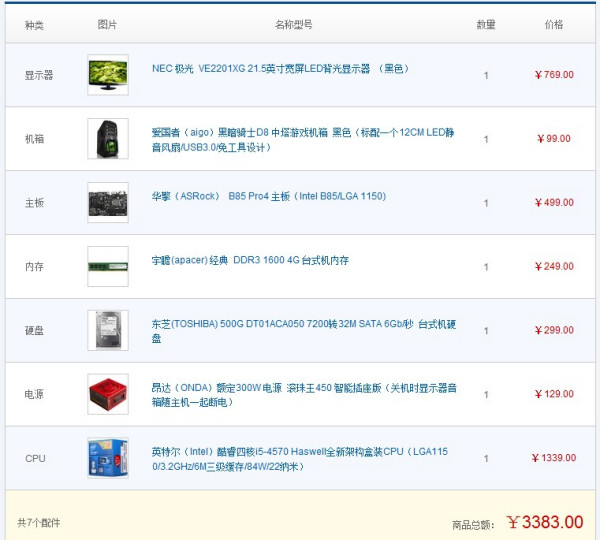Click the quantity 1 in the 显示器 row
Viewport: 600px width, 540px height.
486,75
